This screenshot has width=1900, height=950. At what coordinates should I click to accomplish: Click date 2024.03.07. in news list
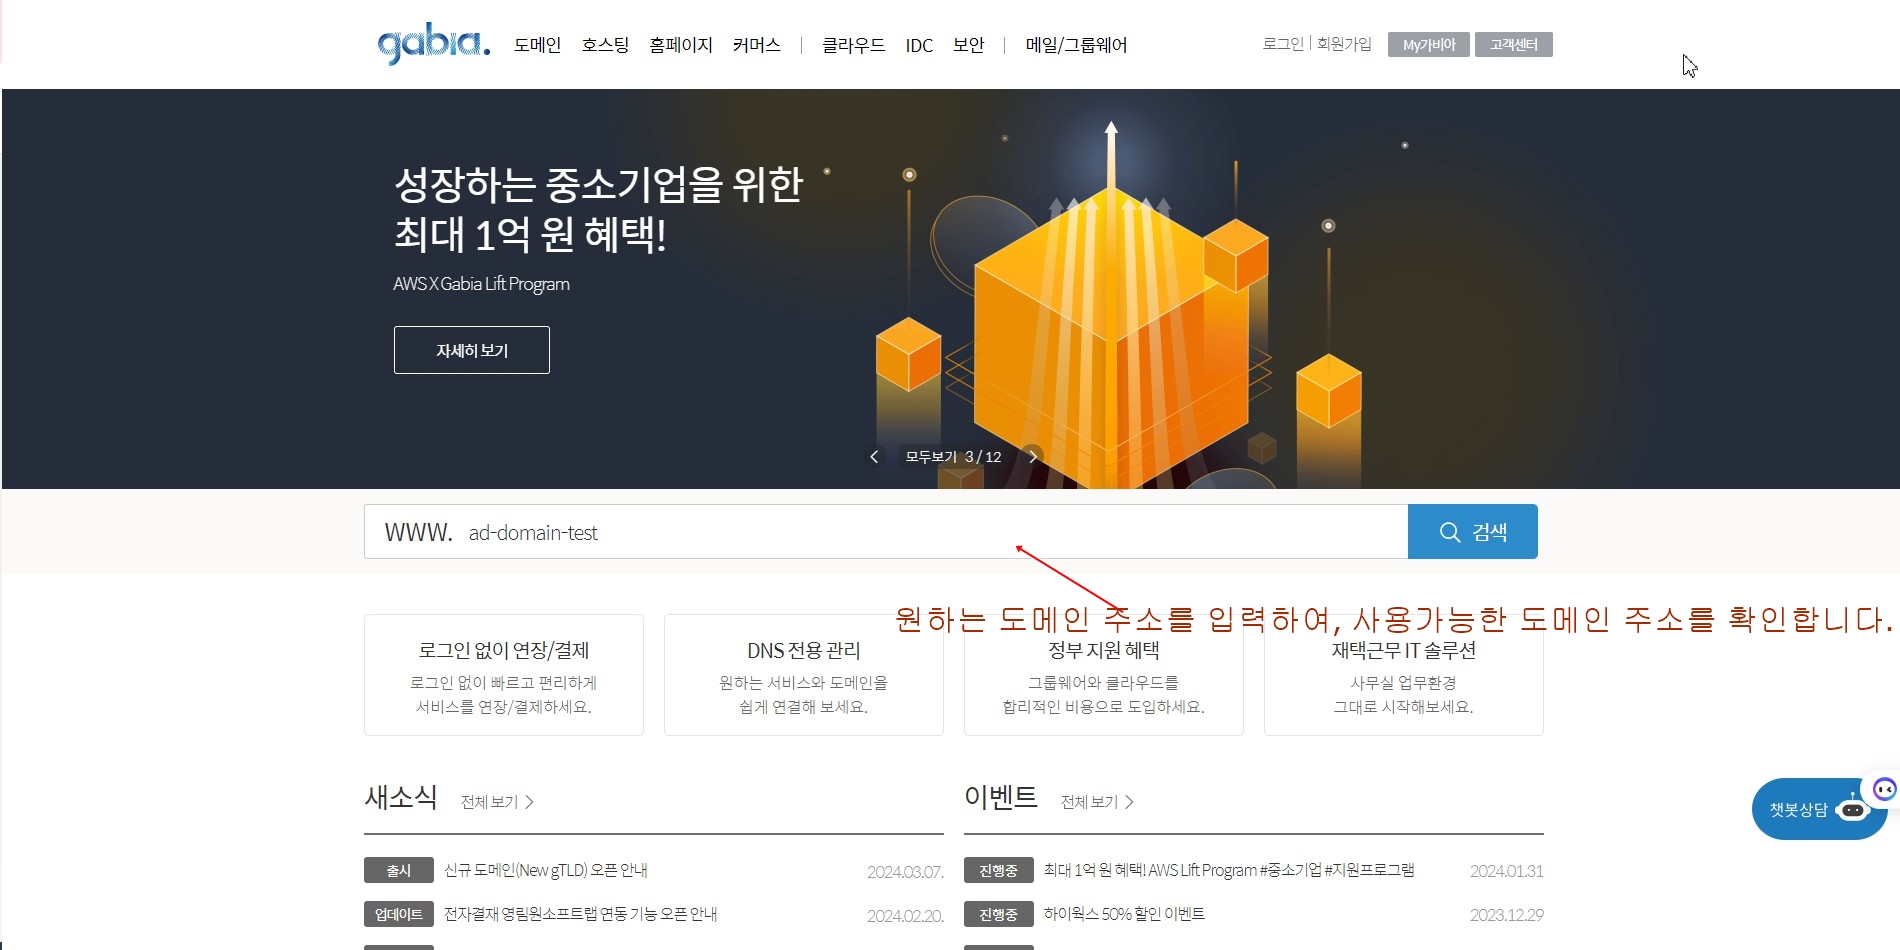coord(905,872)
